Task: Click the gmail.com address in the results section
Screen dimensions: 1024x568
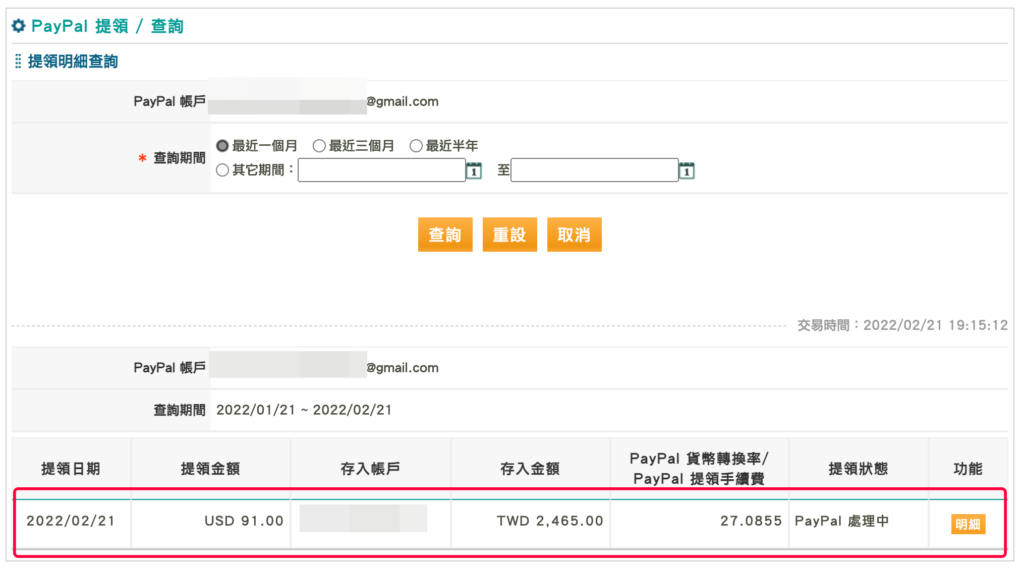Action: 402,368
